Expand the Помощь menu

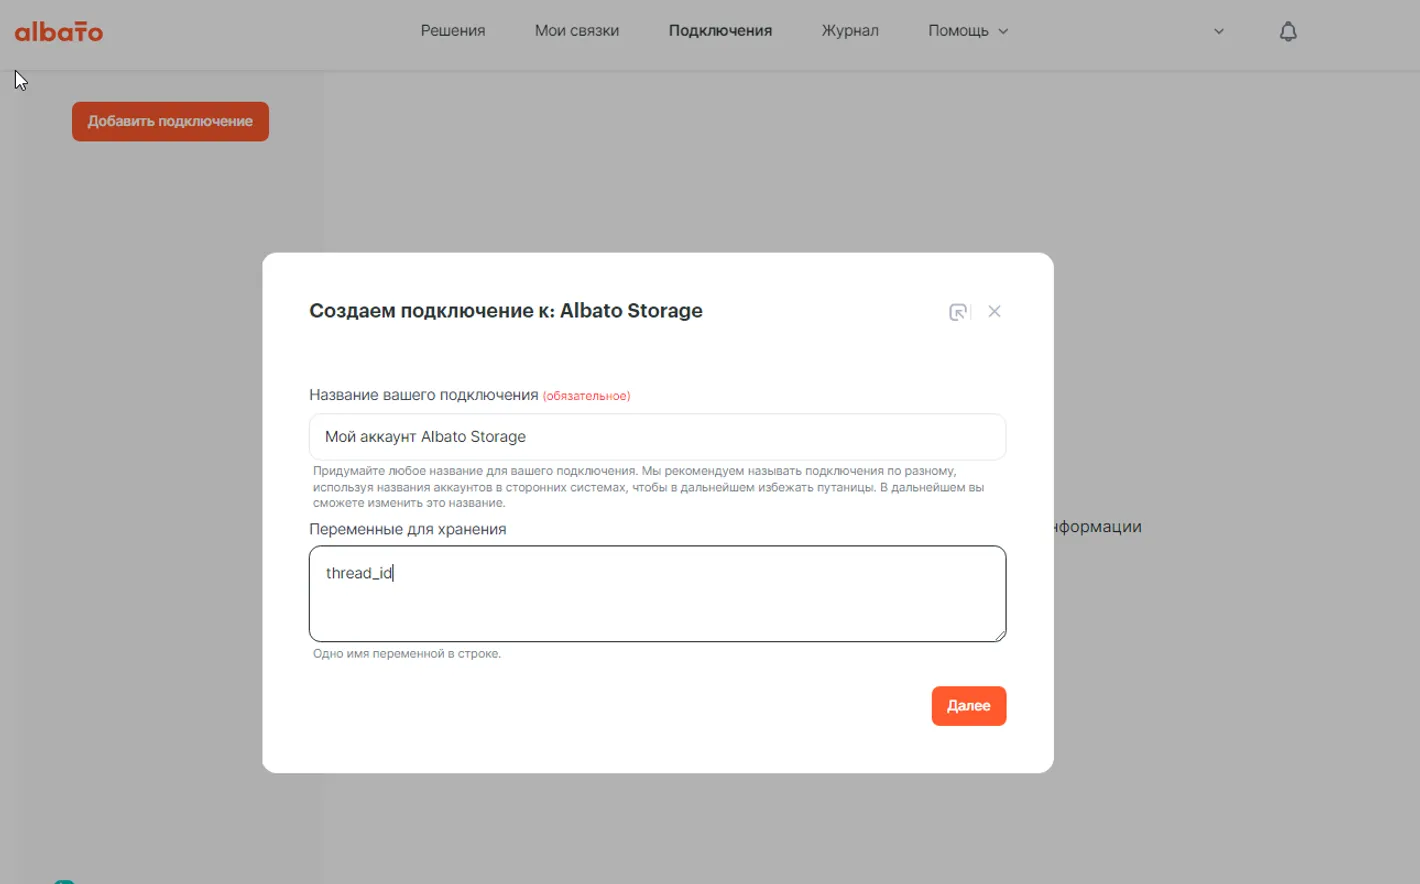point(967,31)
